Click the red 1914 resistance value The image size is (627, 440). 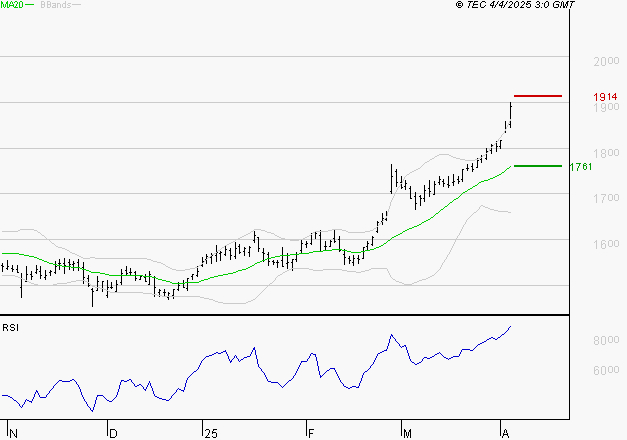coord(605,97)
